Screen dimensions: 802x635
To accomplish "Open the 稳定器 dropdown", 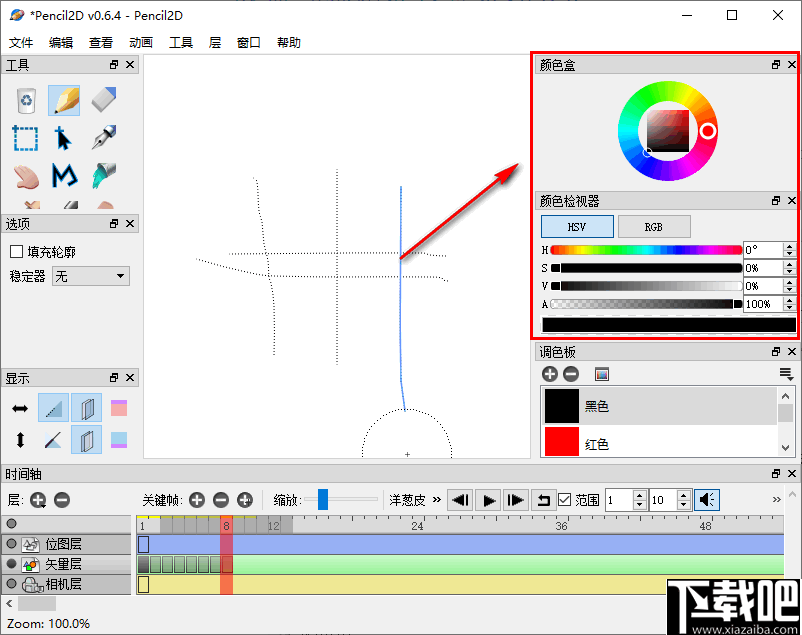I will pos(90,275).
